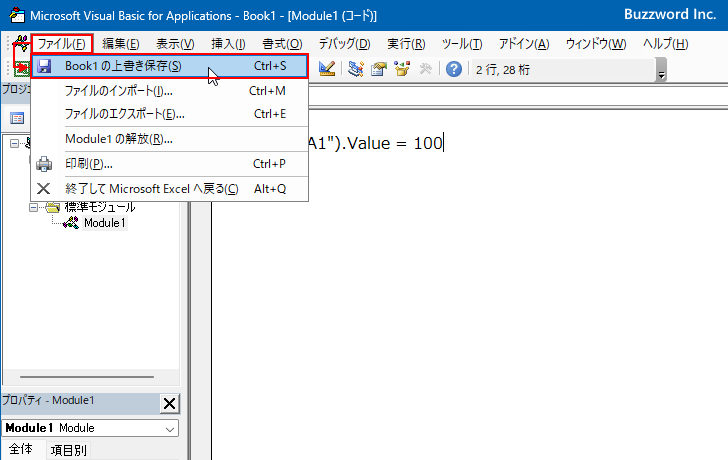Open the ヘルプ(H) menu
Screen dimensions: 728x460
click(x=665, y=44)
